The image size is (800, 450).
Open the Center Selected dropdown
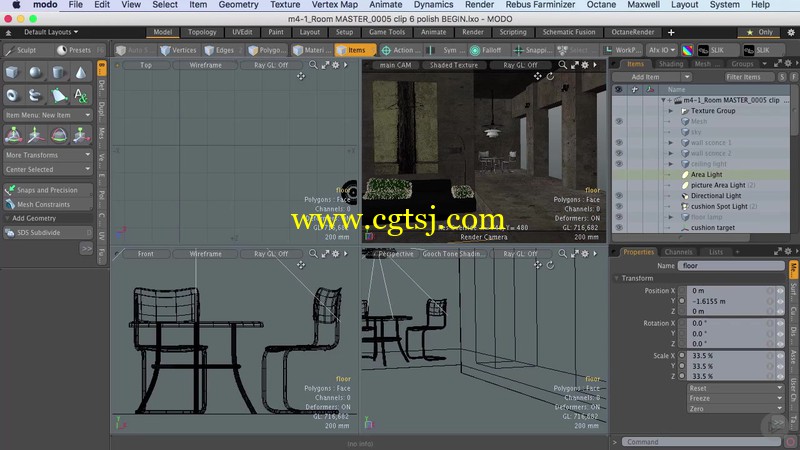coord(48,169)
